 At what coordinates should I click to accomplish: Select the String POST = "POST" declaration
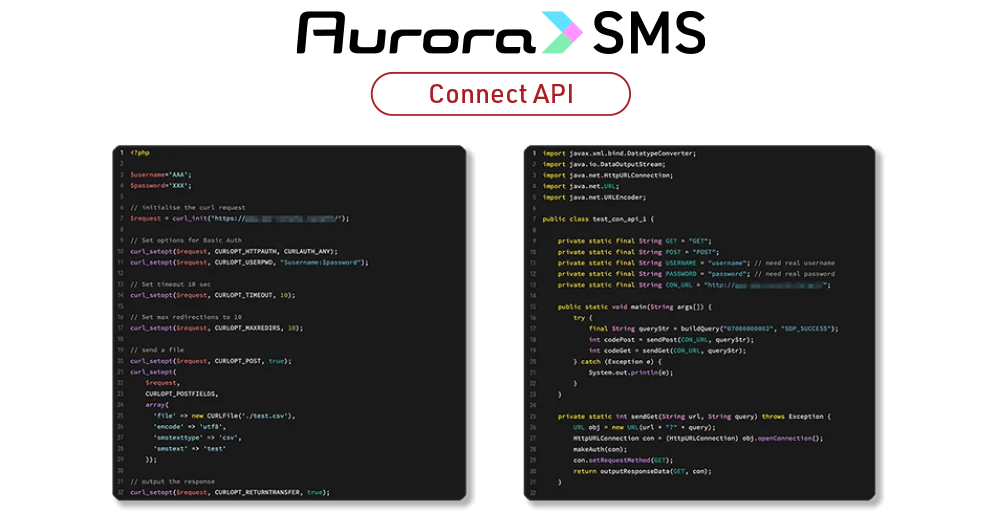click(x=638, y=252)
